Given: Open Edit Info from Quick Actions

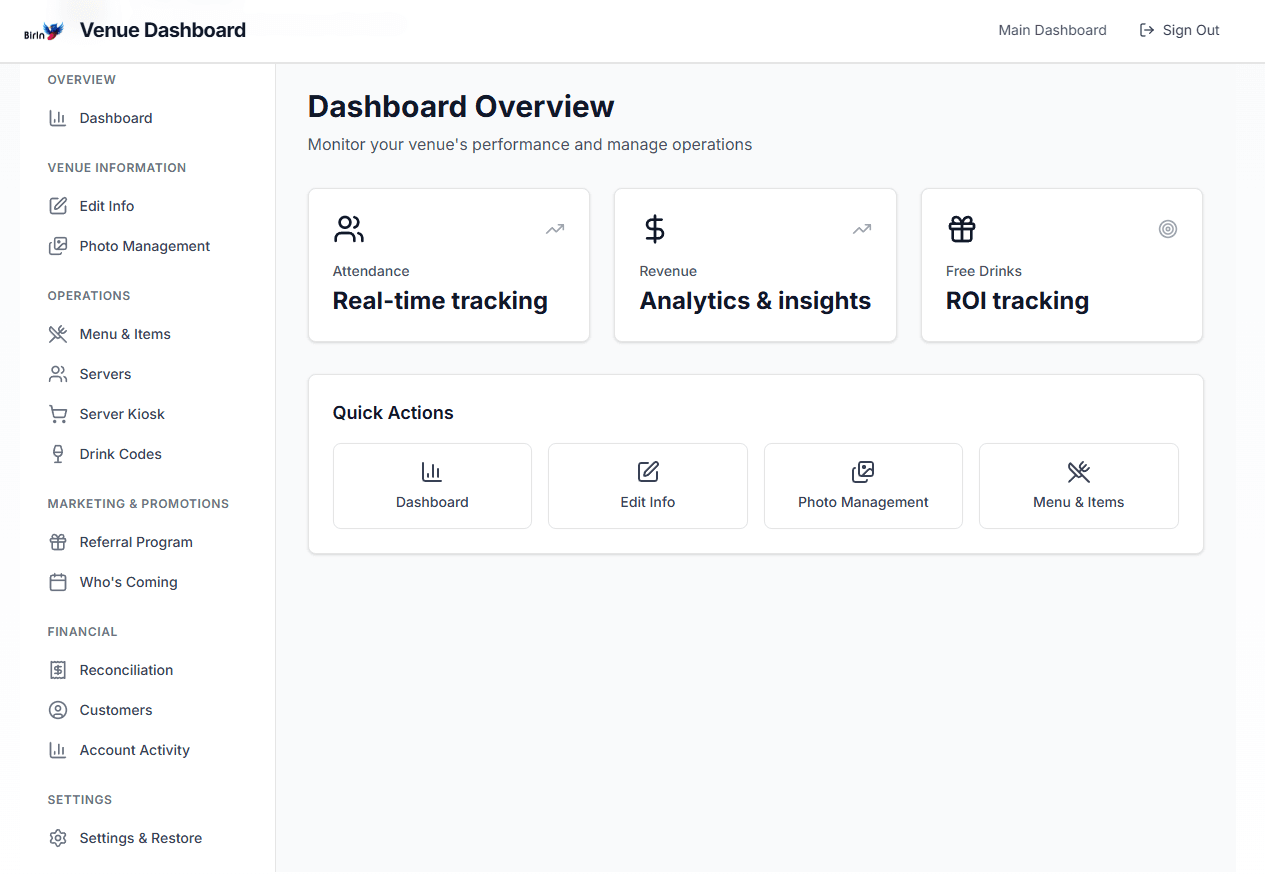Looking at the screenshot, I should (x=647, y=486).
